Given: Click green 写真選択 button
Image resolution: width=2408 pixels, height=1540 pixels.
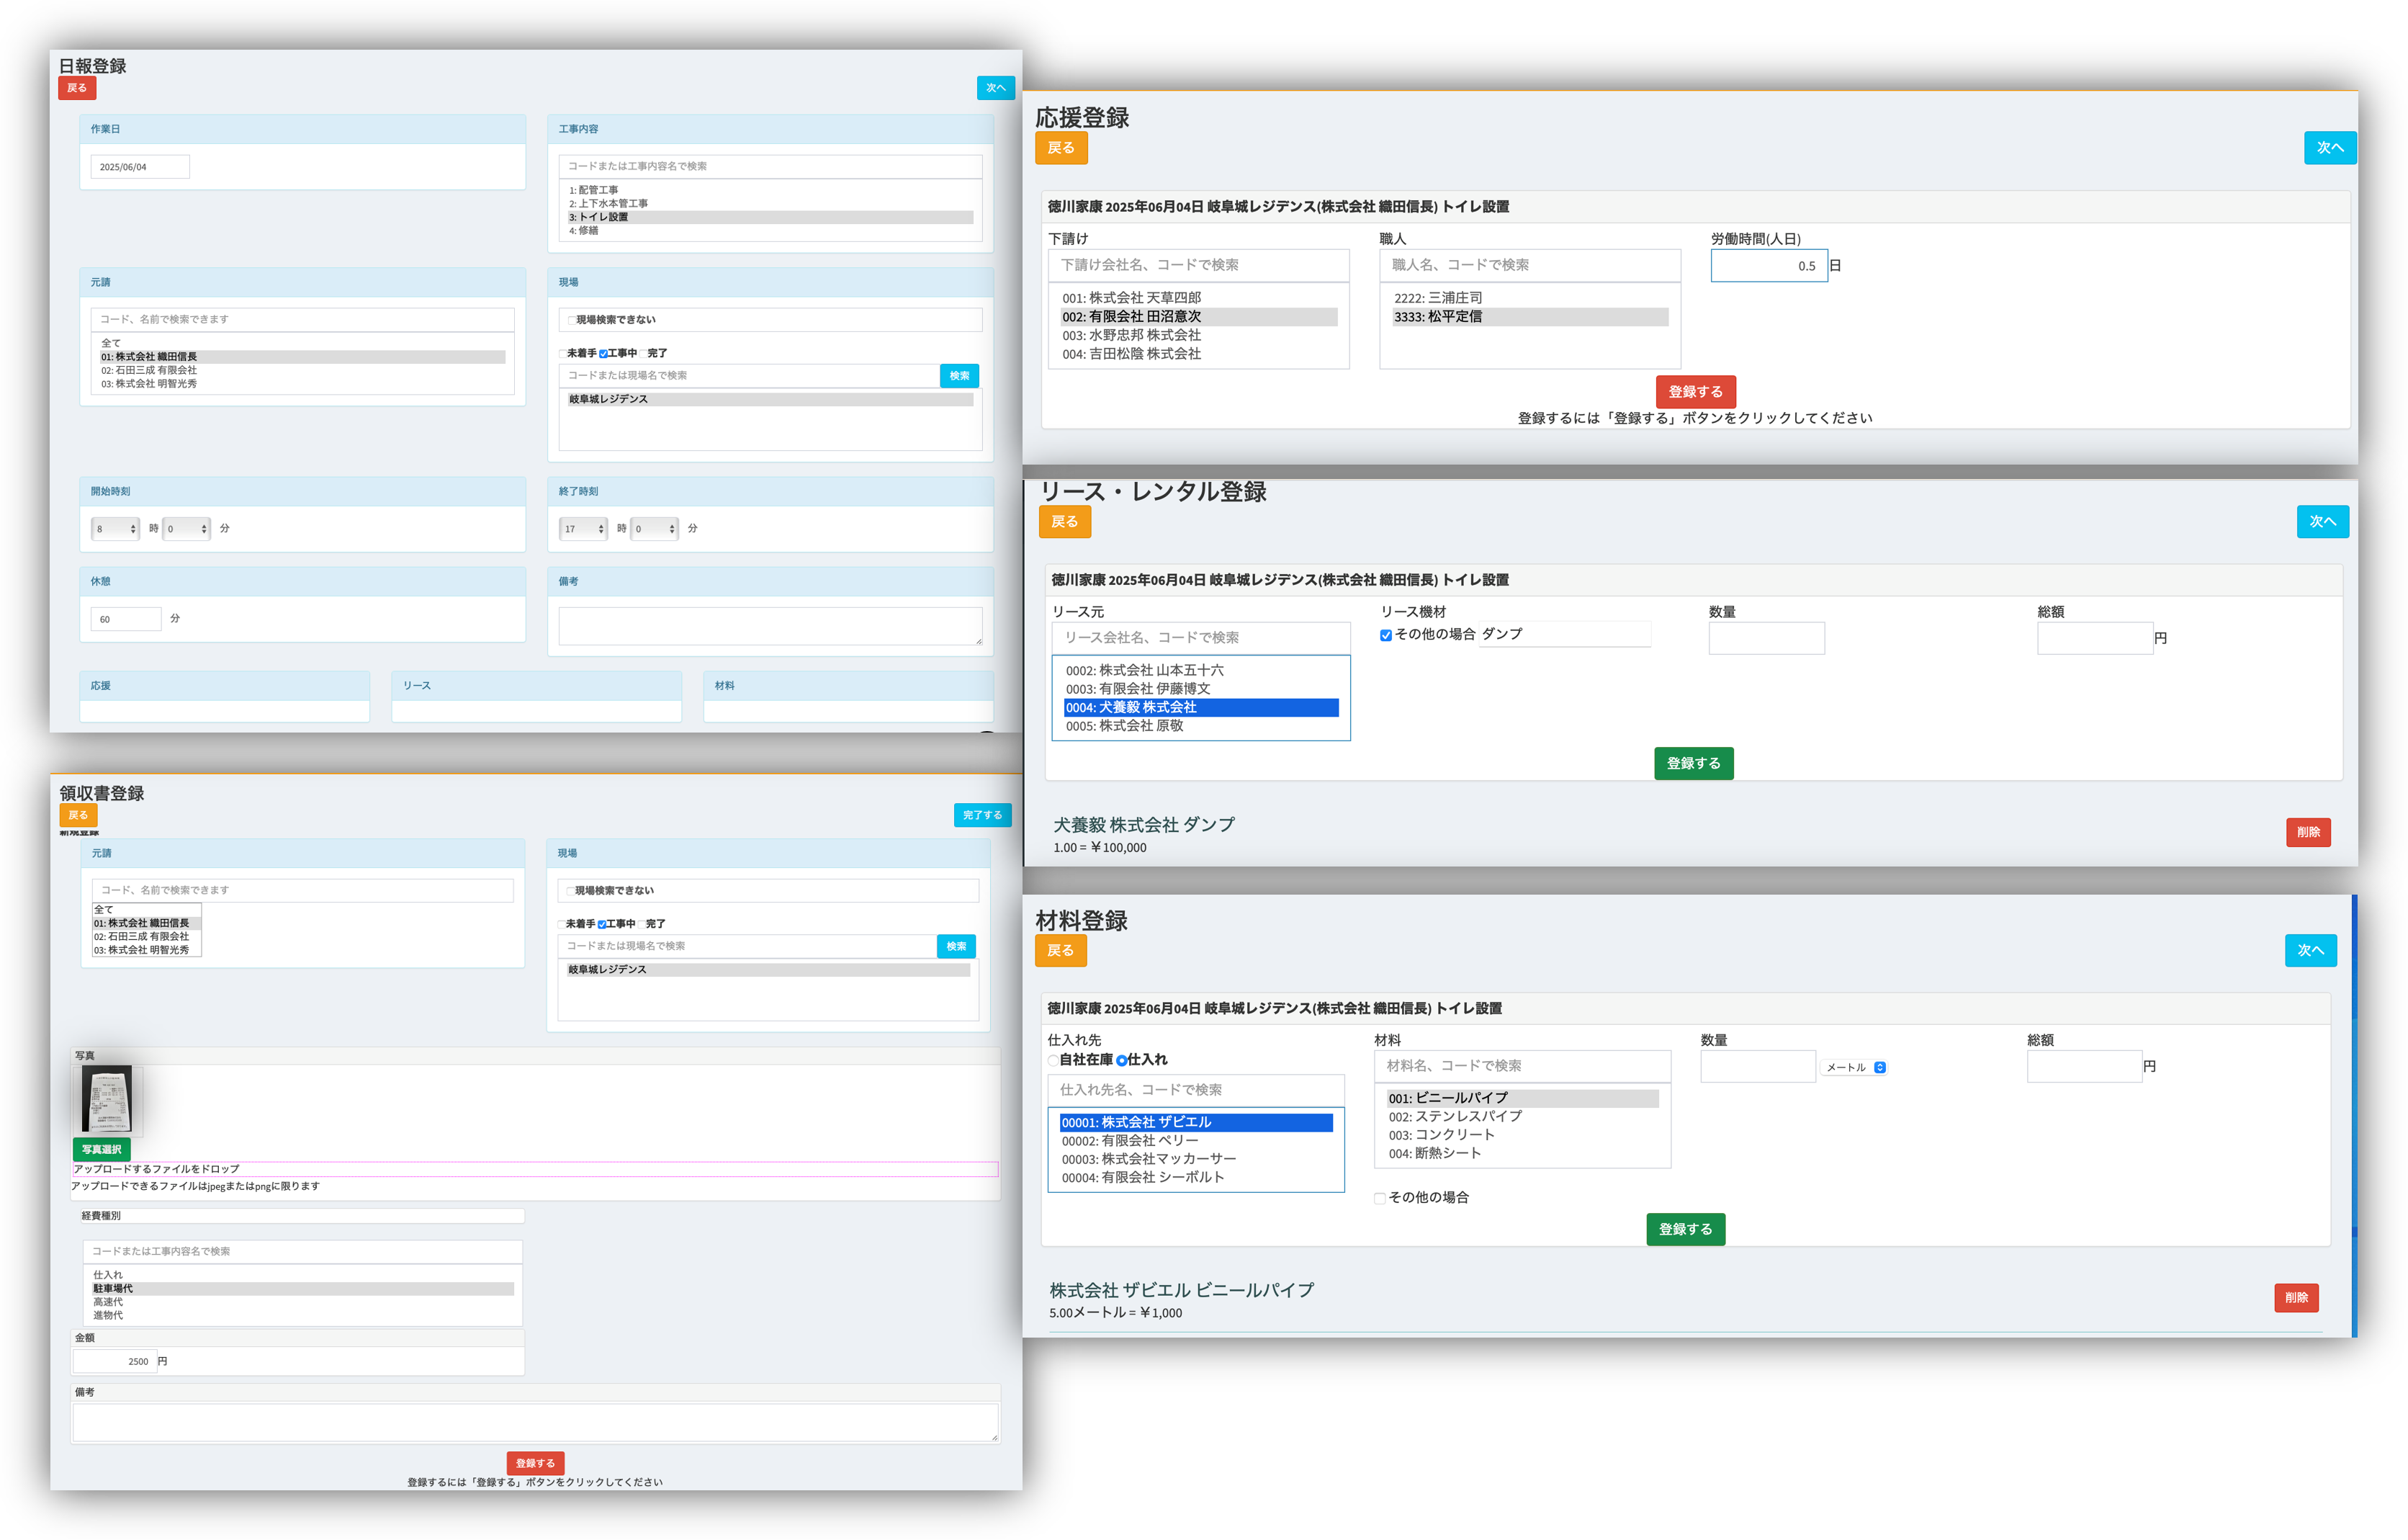Looking at the screenshot, I should coord(102,1149).
